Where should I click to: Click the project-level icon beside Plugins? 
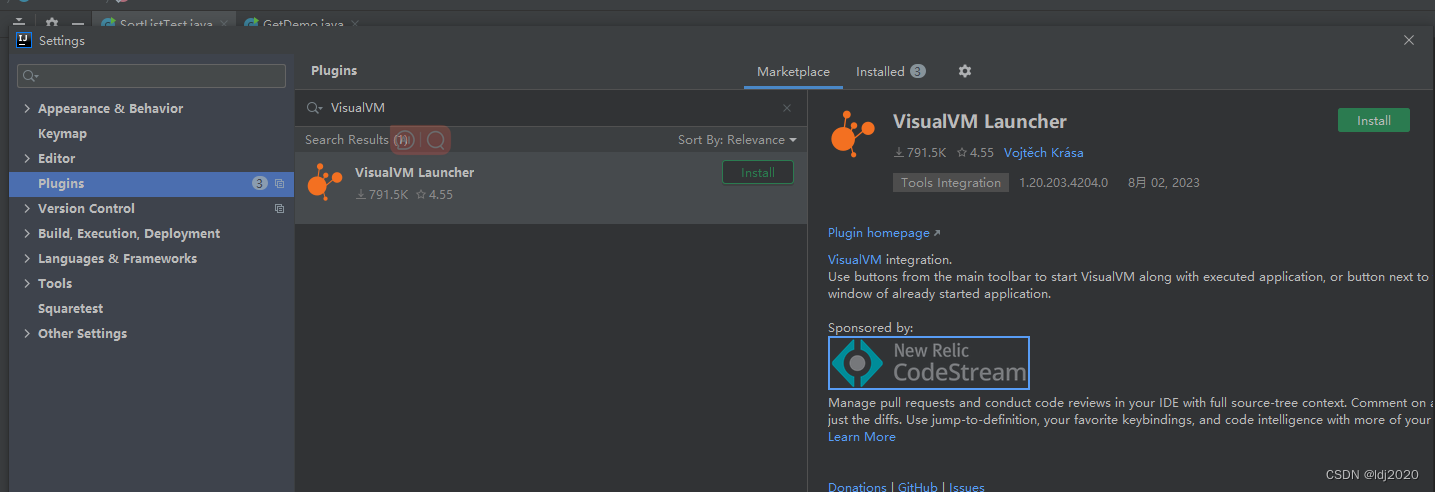pos(280,184)
